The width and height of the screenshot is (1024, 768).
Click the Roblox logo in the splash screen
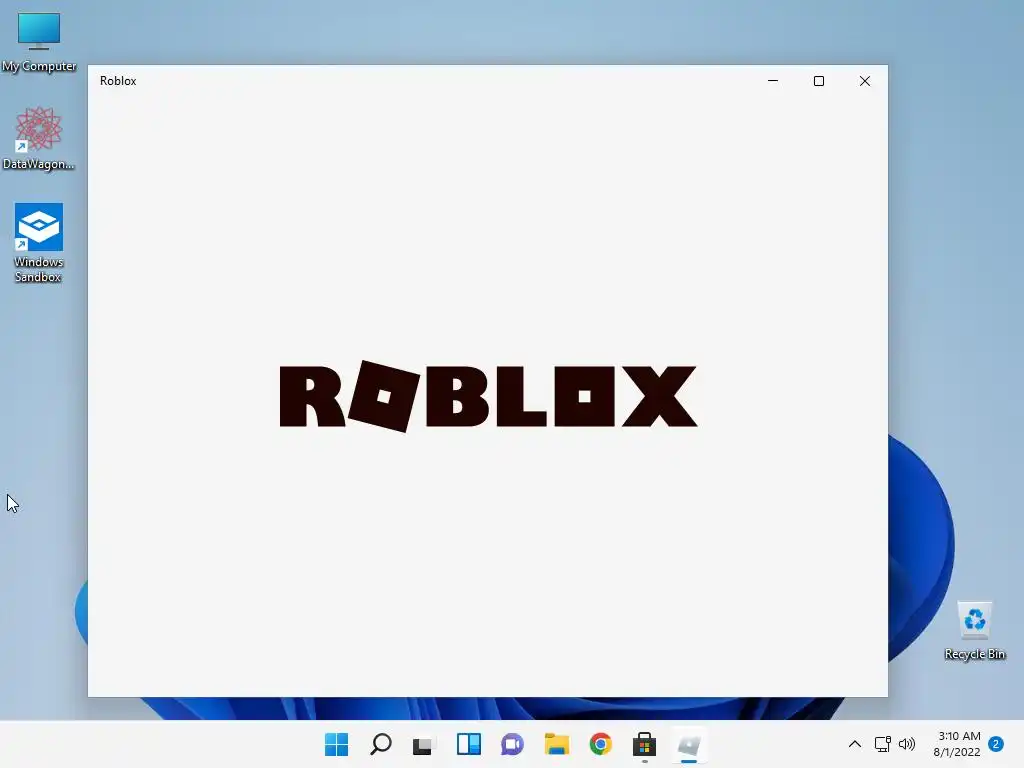488,396
